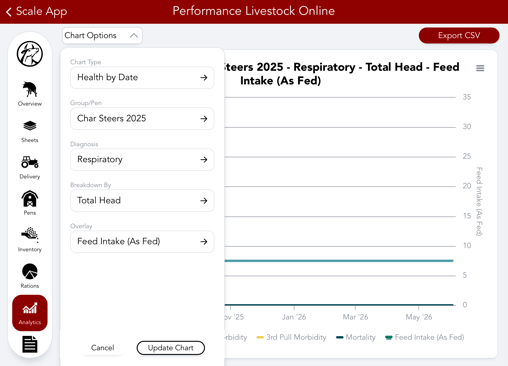
Task: Open the Overview section
Action: [30, 94]
